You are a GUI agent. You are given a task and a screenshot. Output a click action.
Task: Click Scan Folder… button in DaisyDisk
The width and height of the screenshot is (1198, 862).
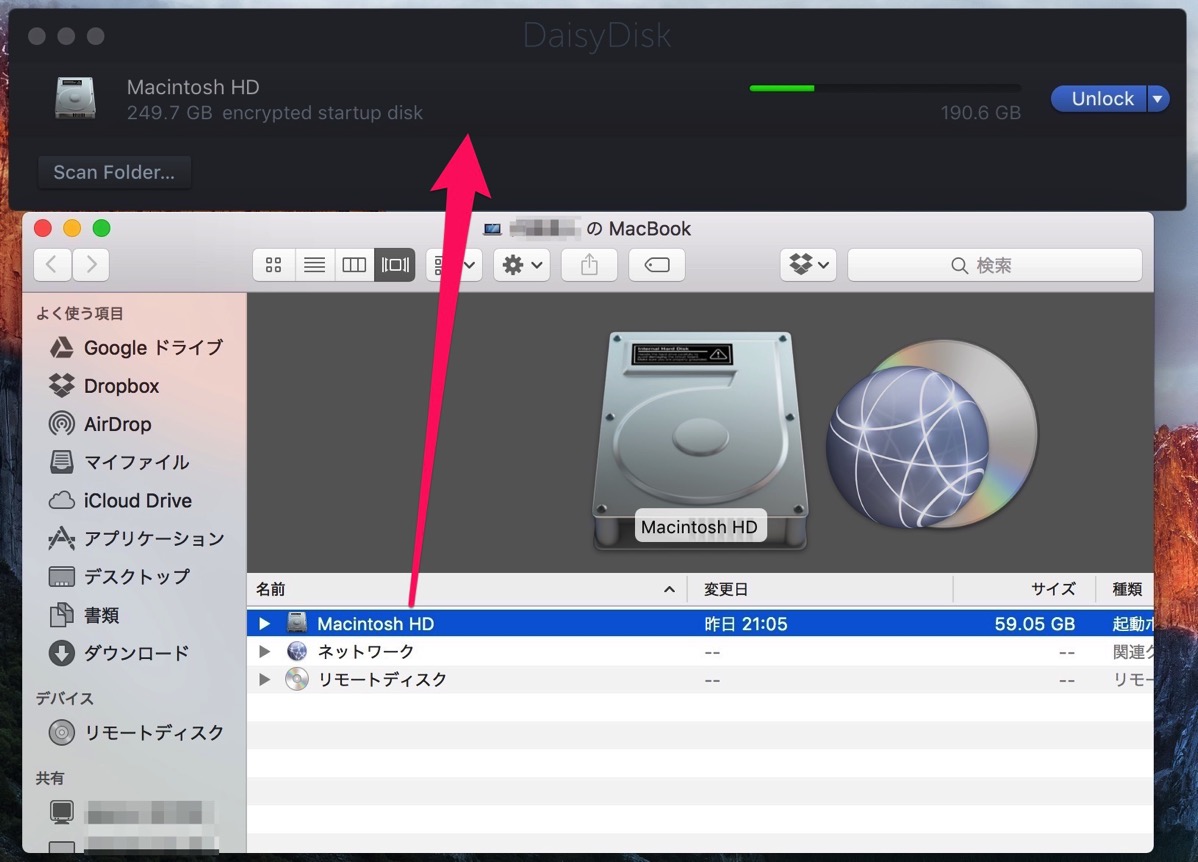(x=114, y=172)
